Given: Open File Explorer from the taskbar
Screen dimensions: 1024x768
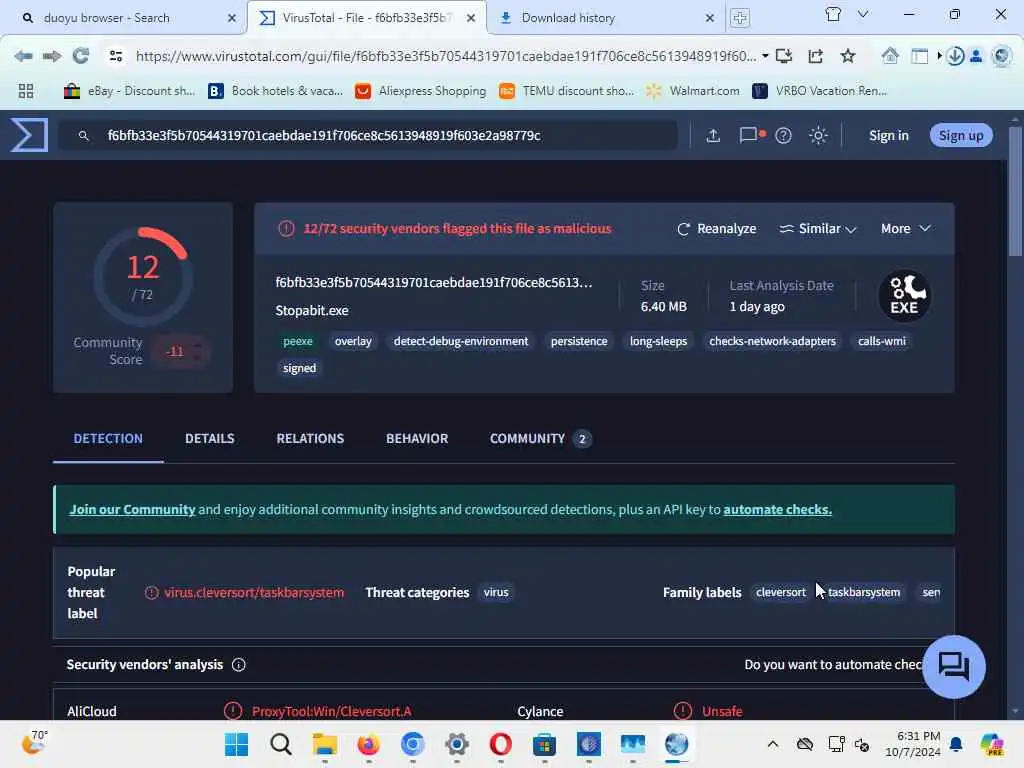Looking at the screenshot, I should [325, 744].
